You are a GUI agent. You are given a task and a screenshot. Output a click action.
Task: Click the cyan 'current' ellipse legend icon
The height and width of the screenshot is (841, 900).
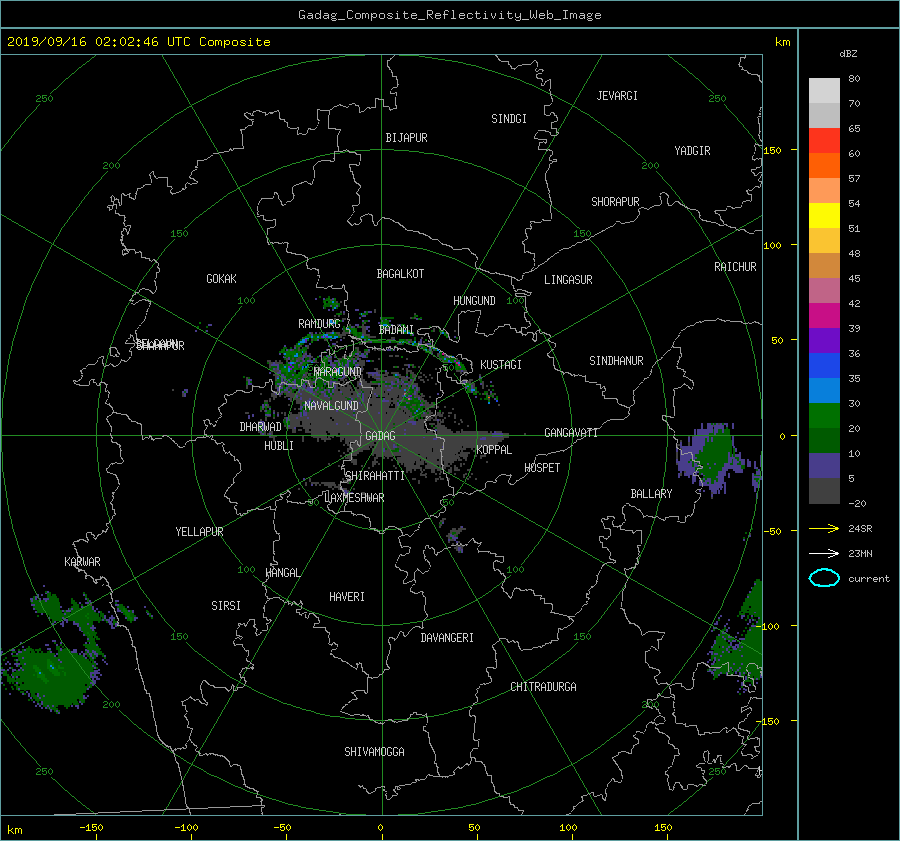[824, 578]
